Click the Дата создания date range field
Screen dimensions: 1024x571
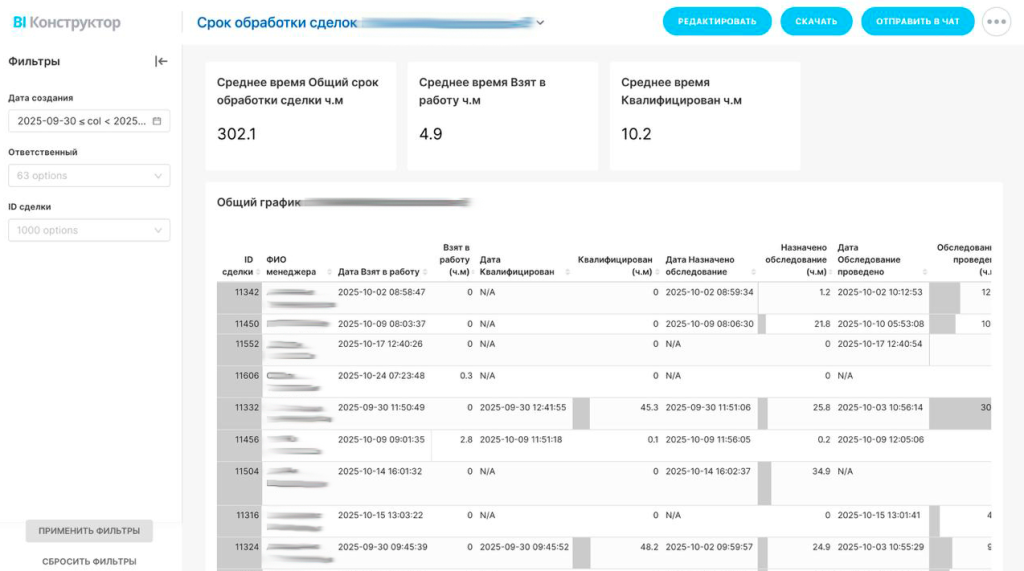(82, 121)
